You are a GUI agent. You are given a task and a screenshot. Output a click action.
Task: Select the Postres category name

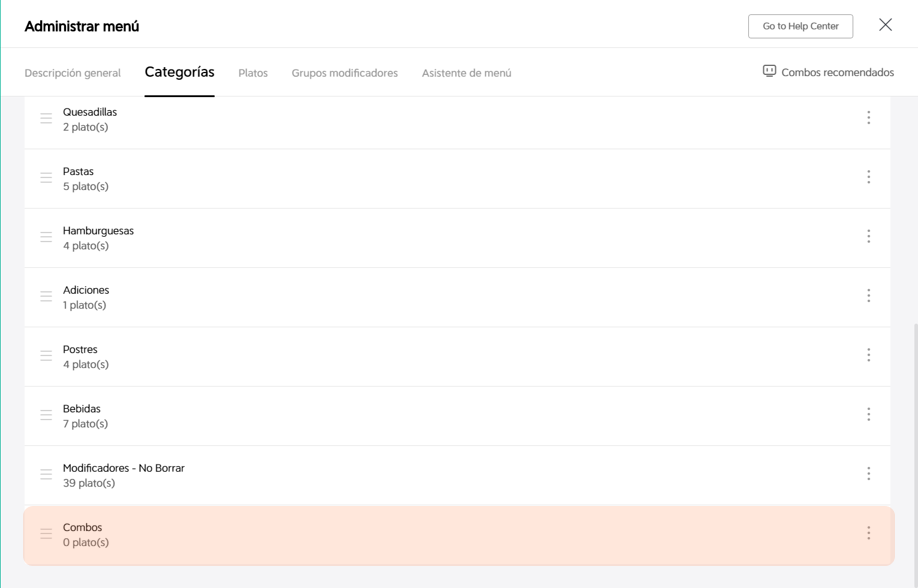click(x=80, y=349)
